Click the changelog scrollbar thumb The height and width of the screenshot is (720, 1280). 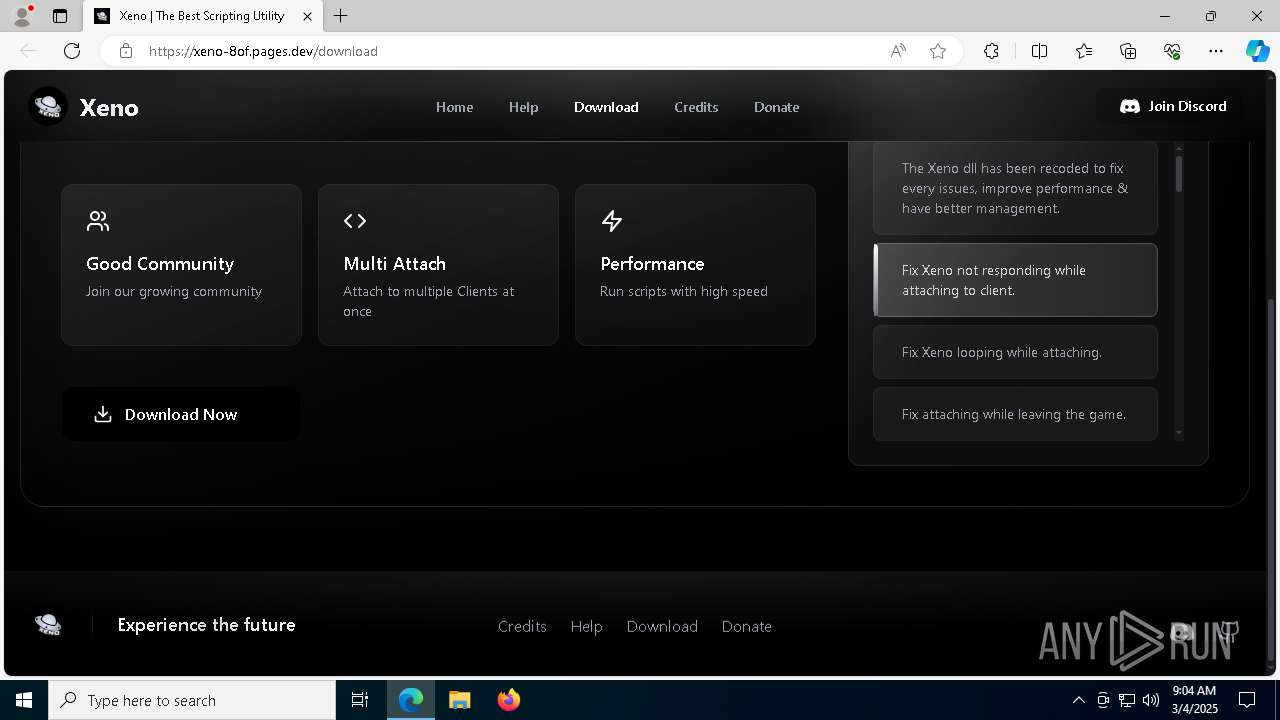[x=1179, y=173]
